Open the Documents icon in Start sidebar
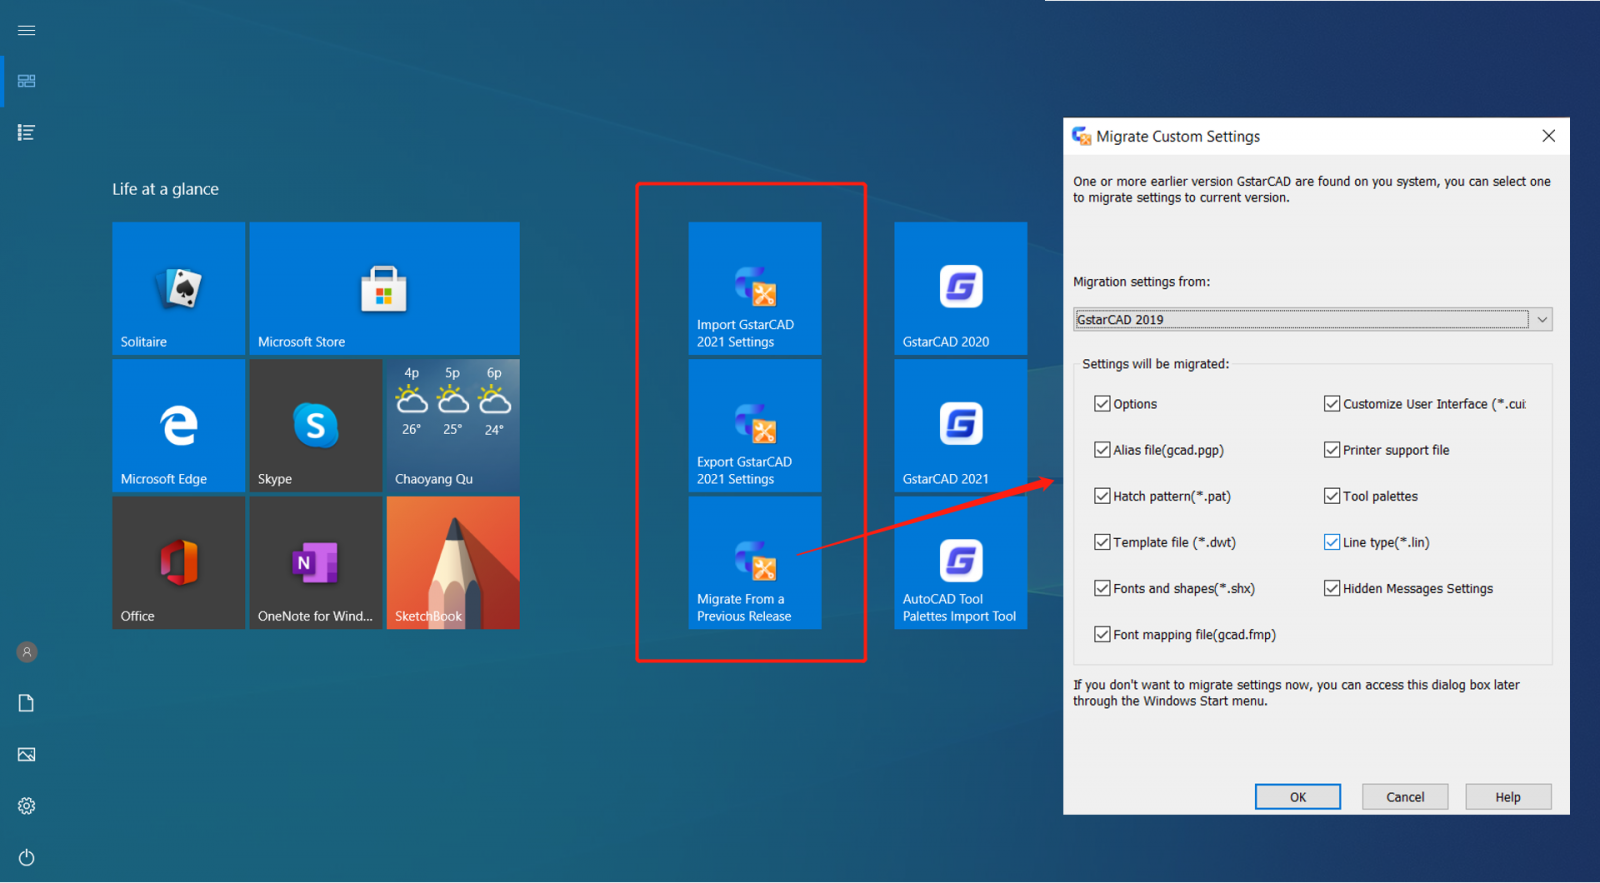Image resolution: width=1600 pixels, height=883 pixels. pyautogui.click(x=27, y=703)
